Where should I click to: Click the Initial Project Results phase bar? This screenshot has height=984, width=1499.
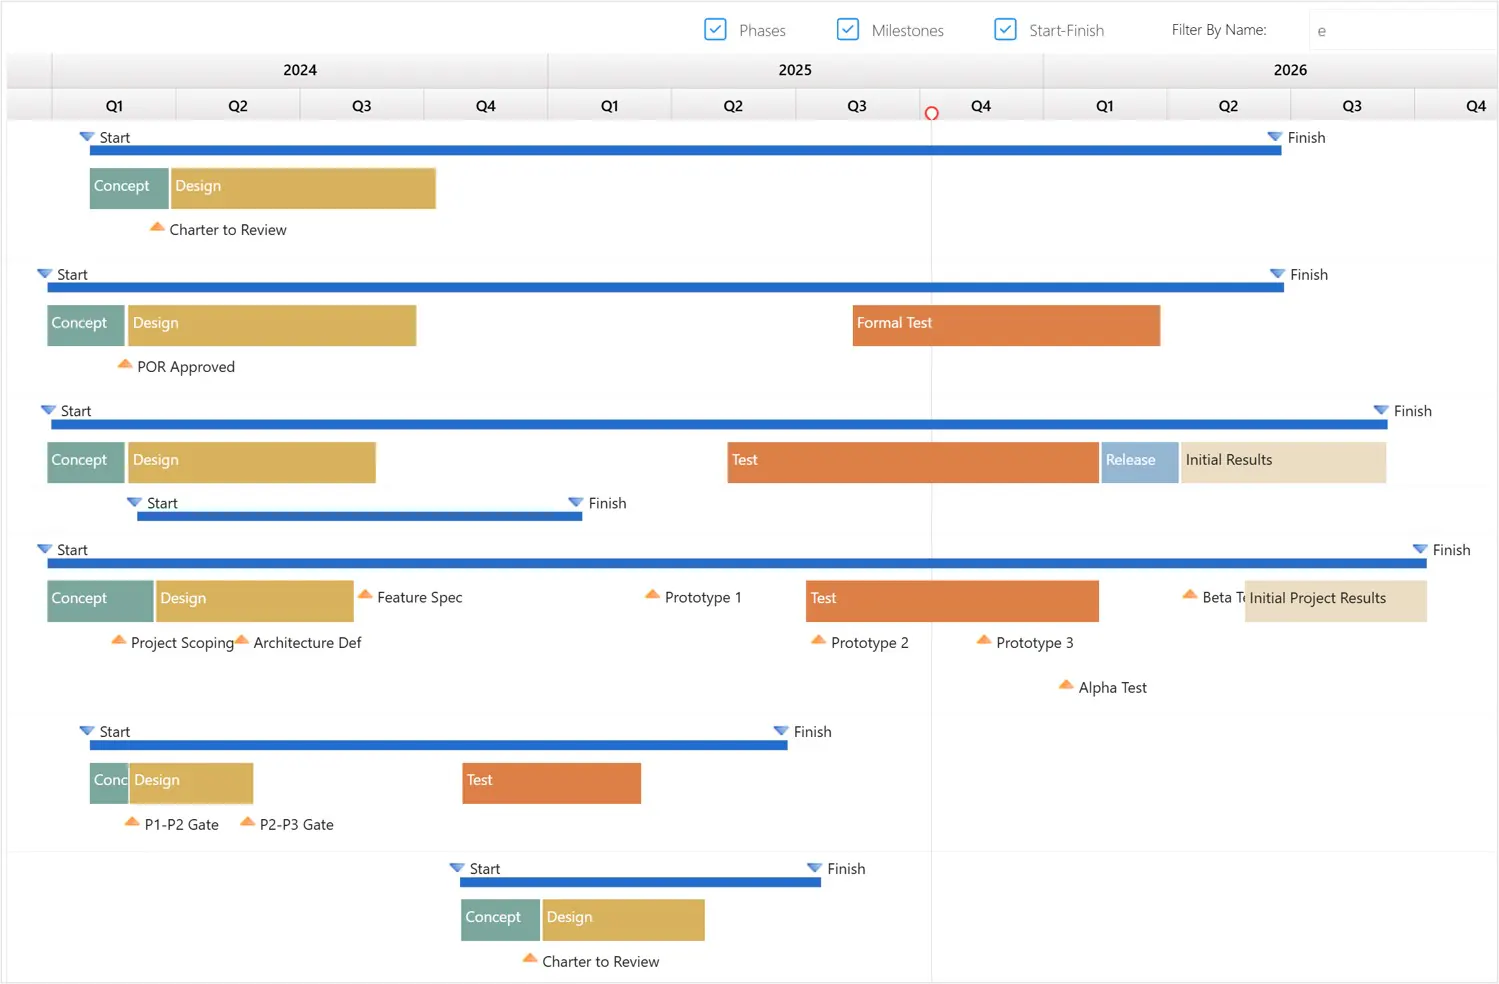(1336, 601)
